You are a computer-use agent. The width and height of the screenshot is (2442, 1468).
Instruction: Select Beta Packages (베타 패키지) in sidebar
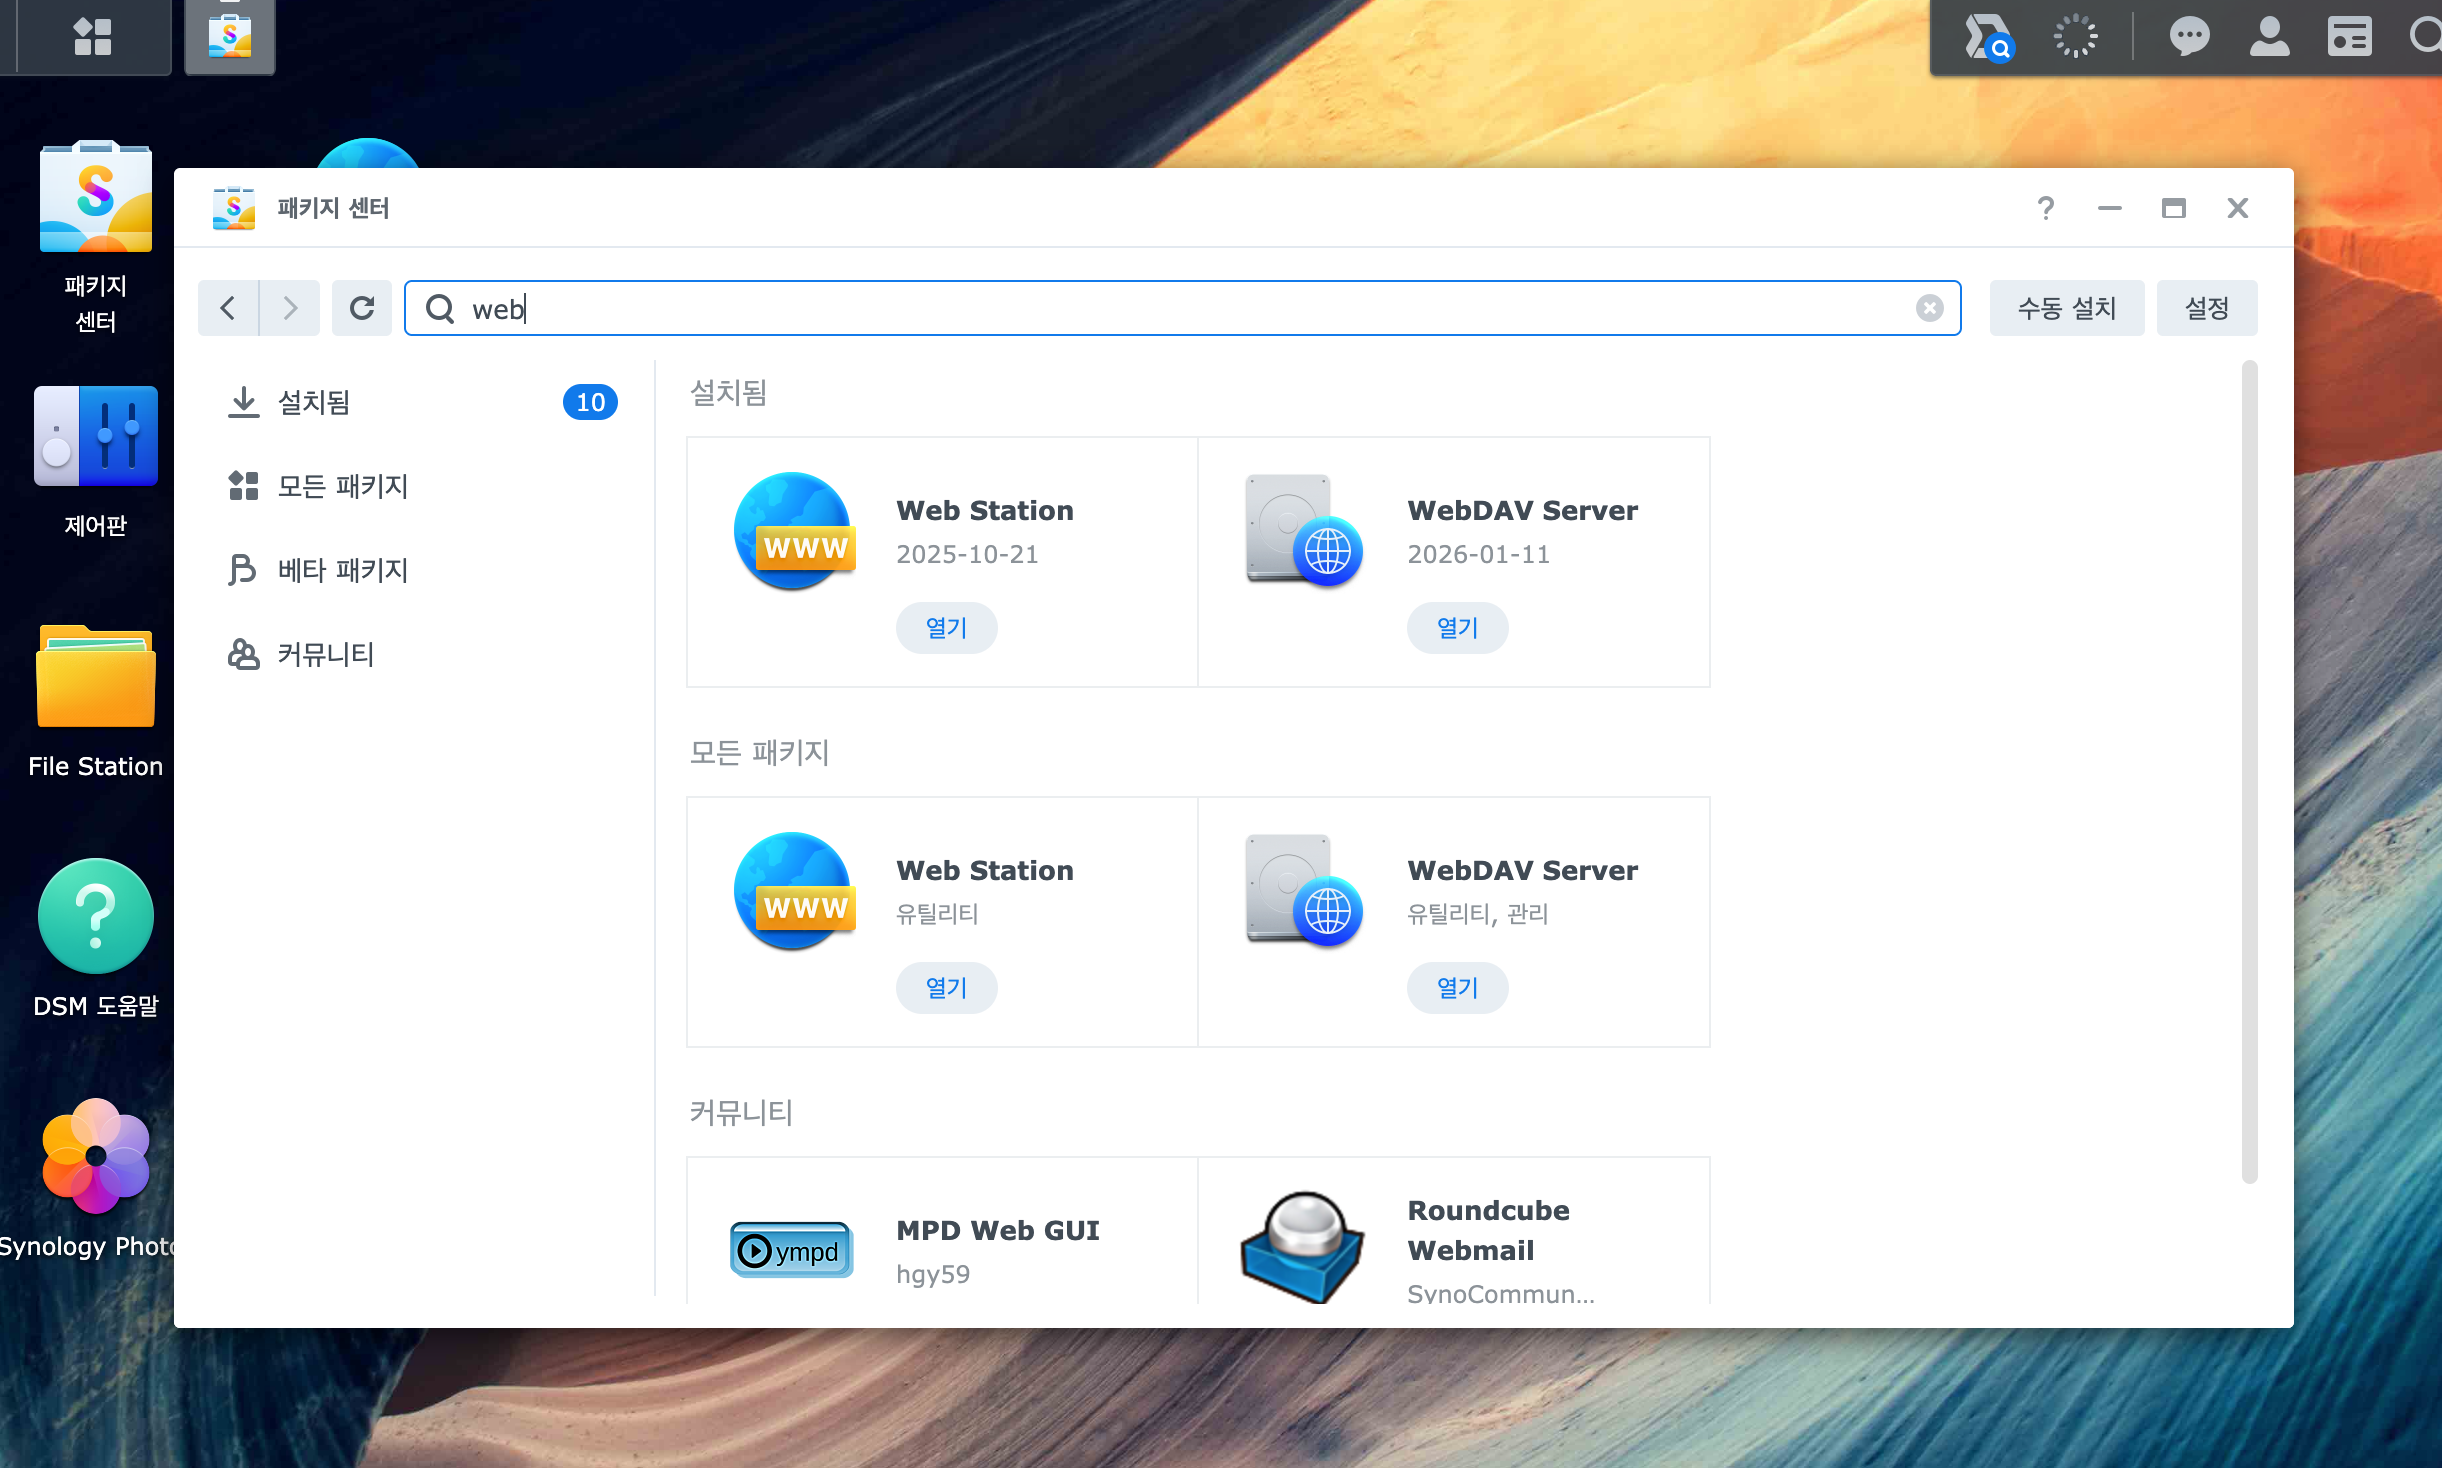(422, 570)
